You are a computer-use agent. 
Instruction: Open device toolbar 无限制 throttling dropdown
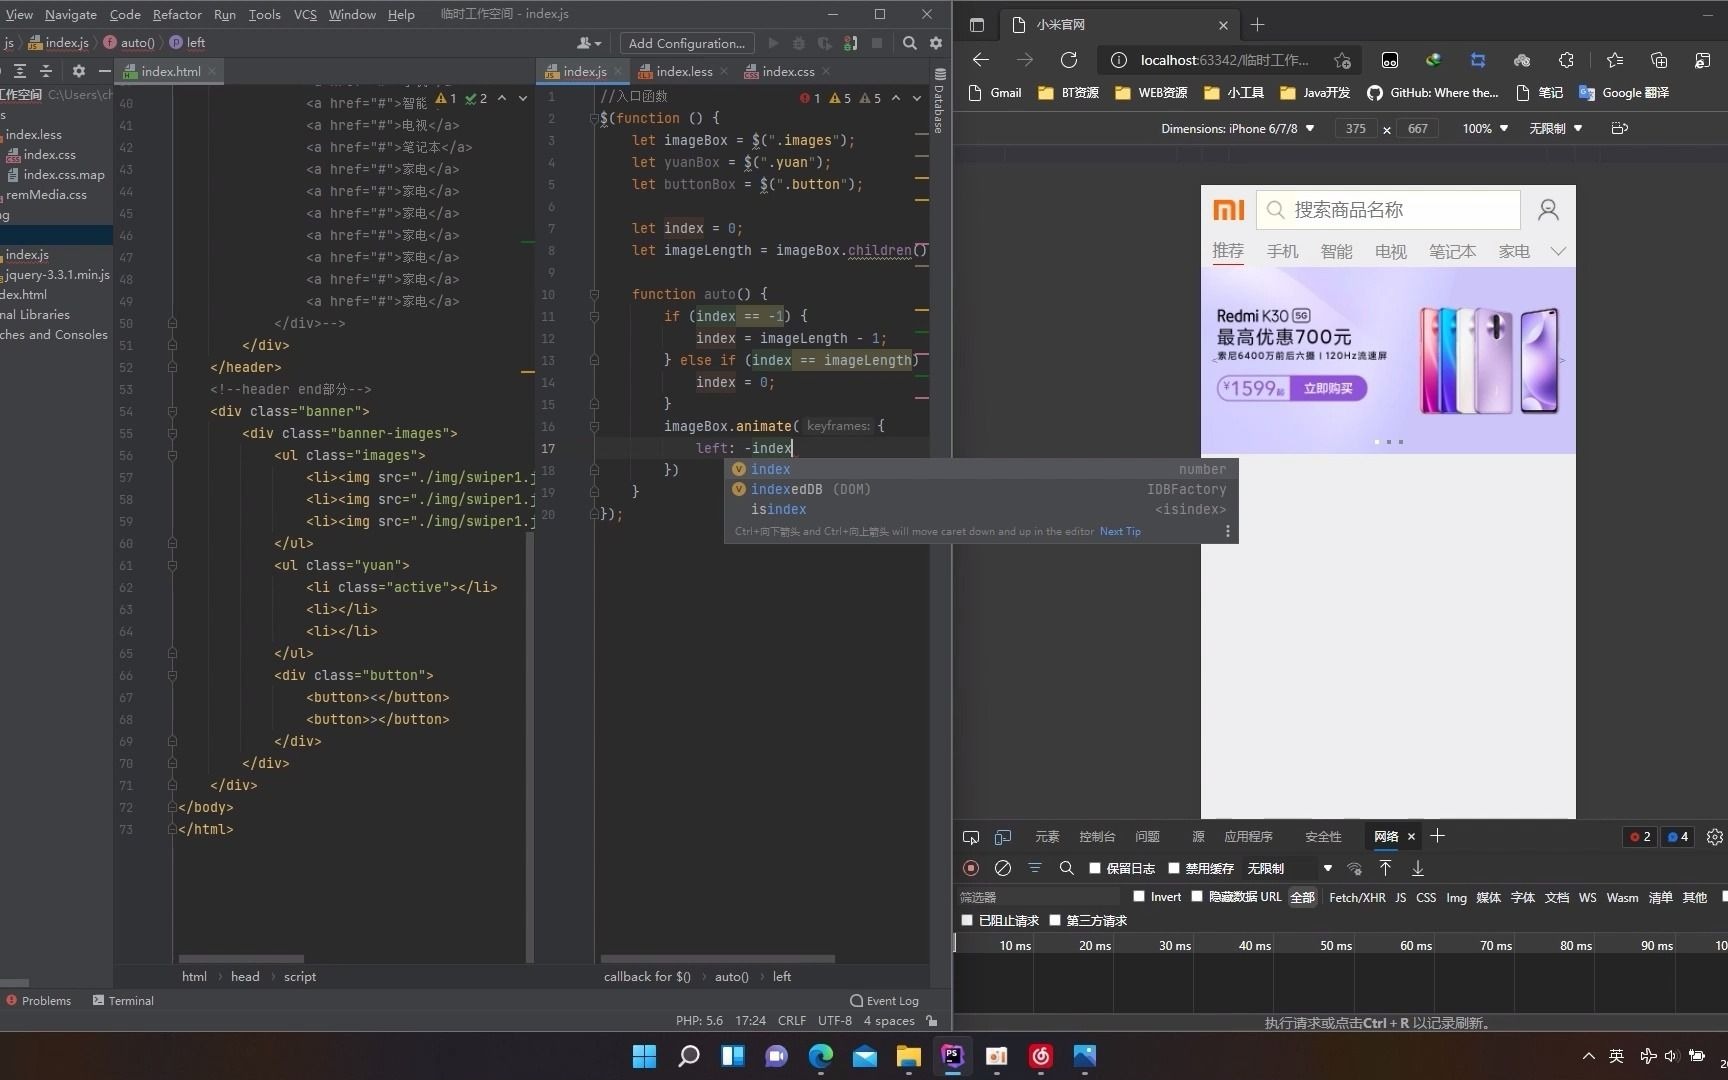1555,128
